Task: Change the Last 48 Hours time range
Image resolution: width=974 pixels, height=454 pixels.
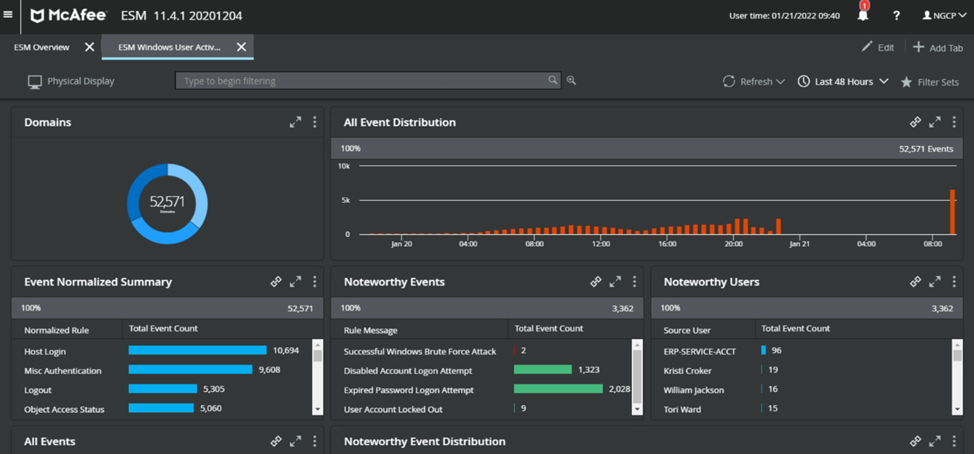Action: [x=843, y=81]
